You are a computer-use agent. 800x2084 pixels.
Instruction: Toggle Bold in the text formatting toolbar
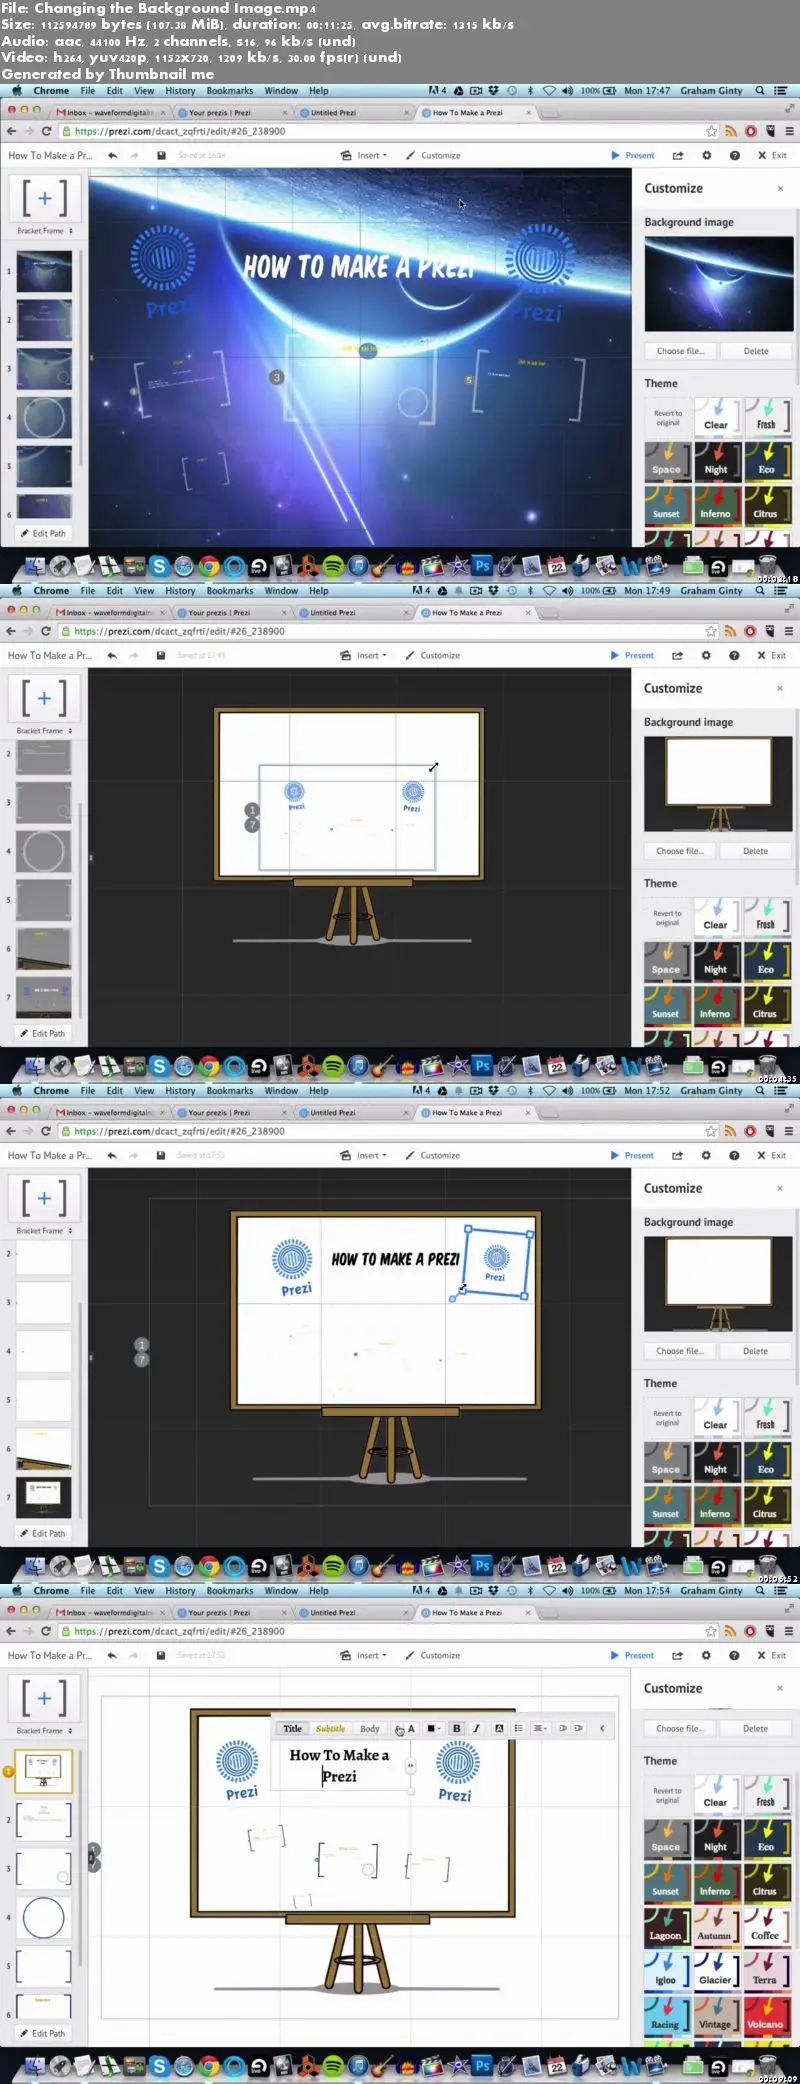(457, 1728)
